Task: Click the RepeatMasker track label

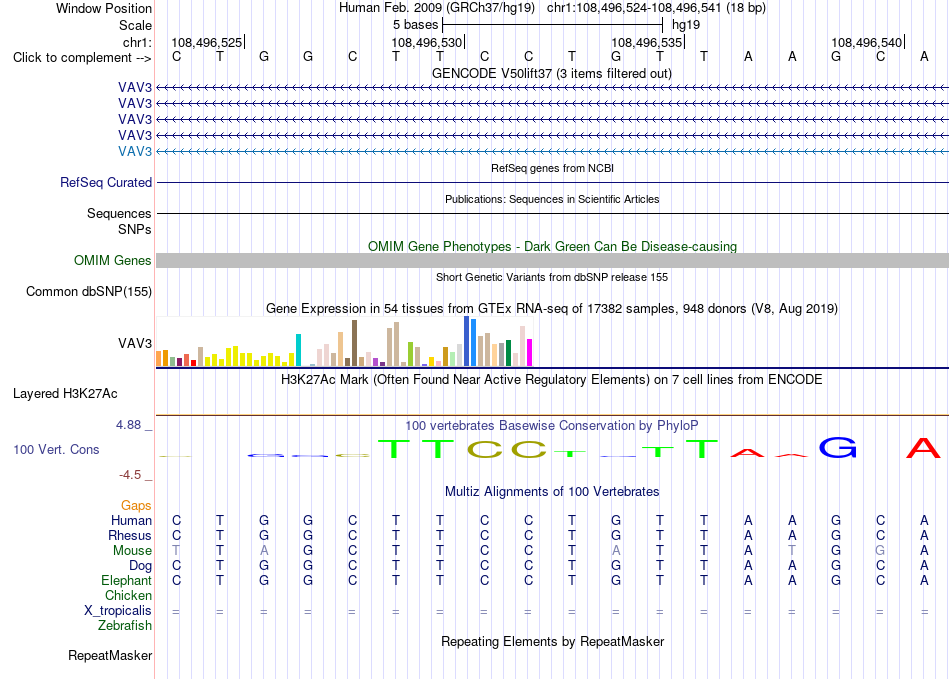Action: pyautogui.click(x=110, y=655)
